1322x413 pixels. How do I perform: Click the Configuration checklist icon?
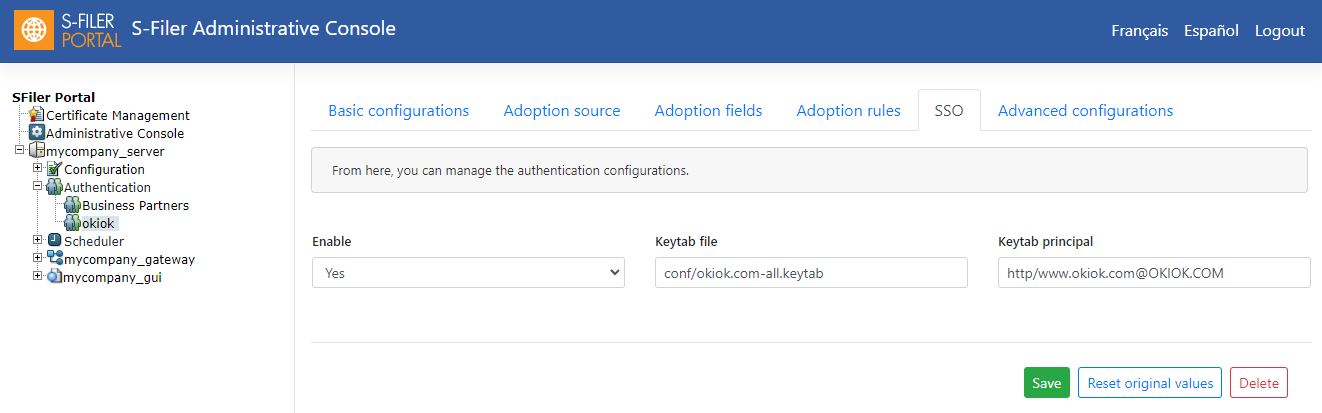55,169
